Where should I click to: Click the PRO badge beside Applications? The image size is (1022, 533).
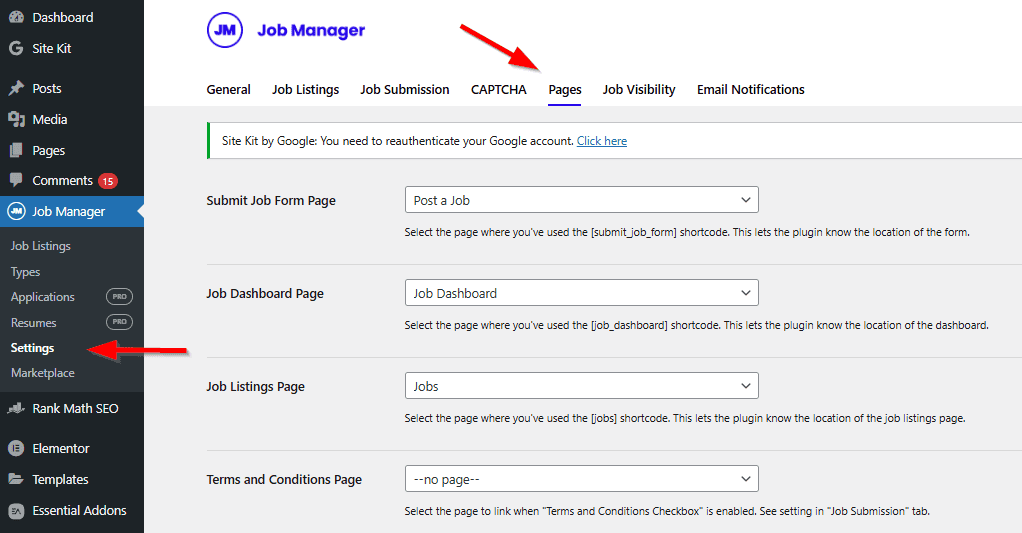119,296
